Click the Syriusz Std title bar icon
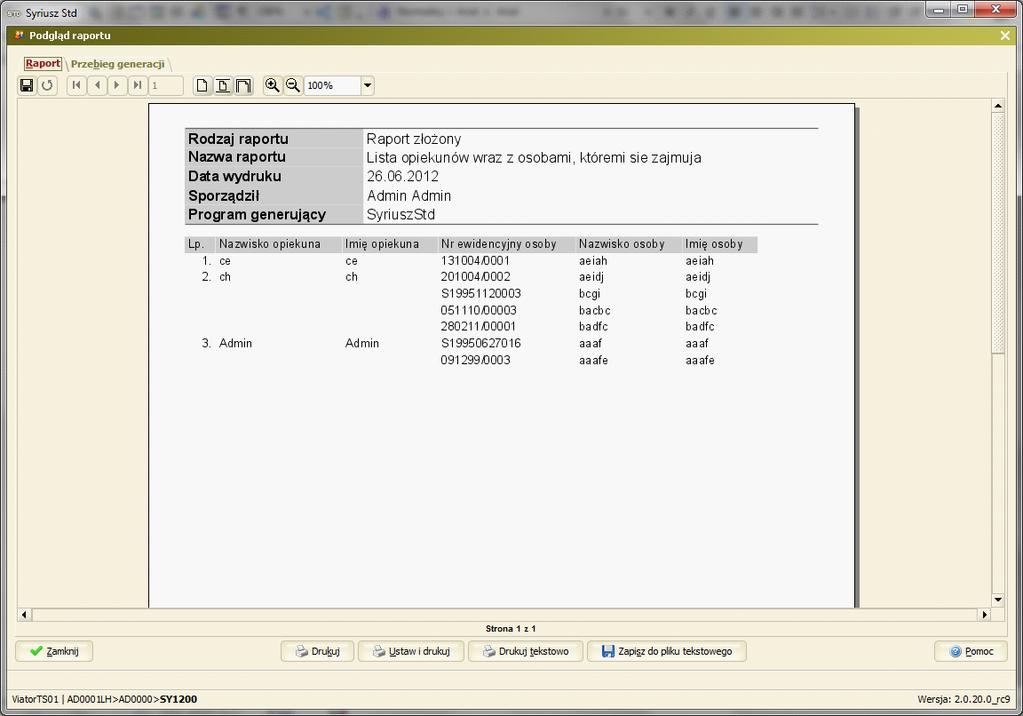This screenshot has height=716, width=1023. pos(14,13)
